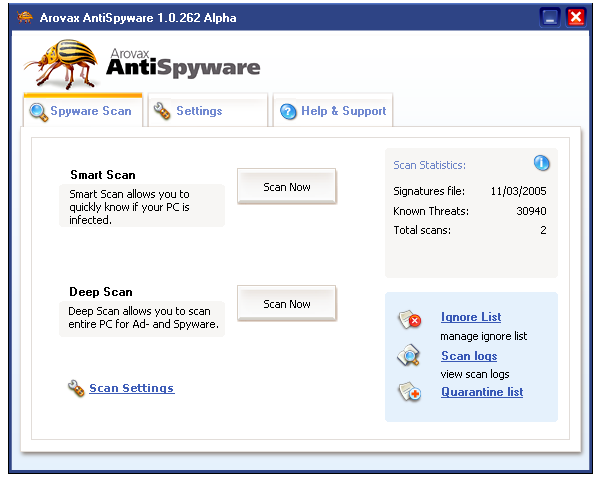The image size is (599, 478).
Task: Click the Known Threats value 30940
Action: click(x=531, y=211)
